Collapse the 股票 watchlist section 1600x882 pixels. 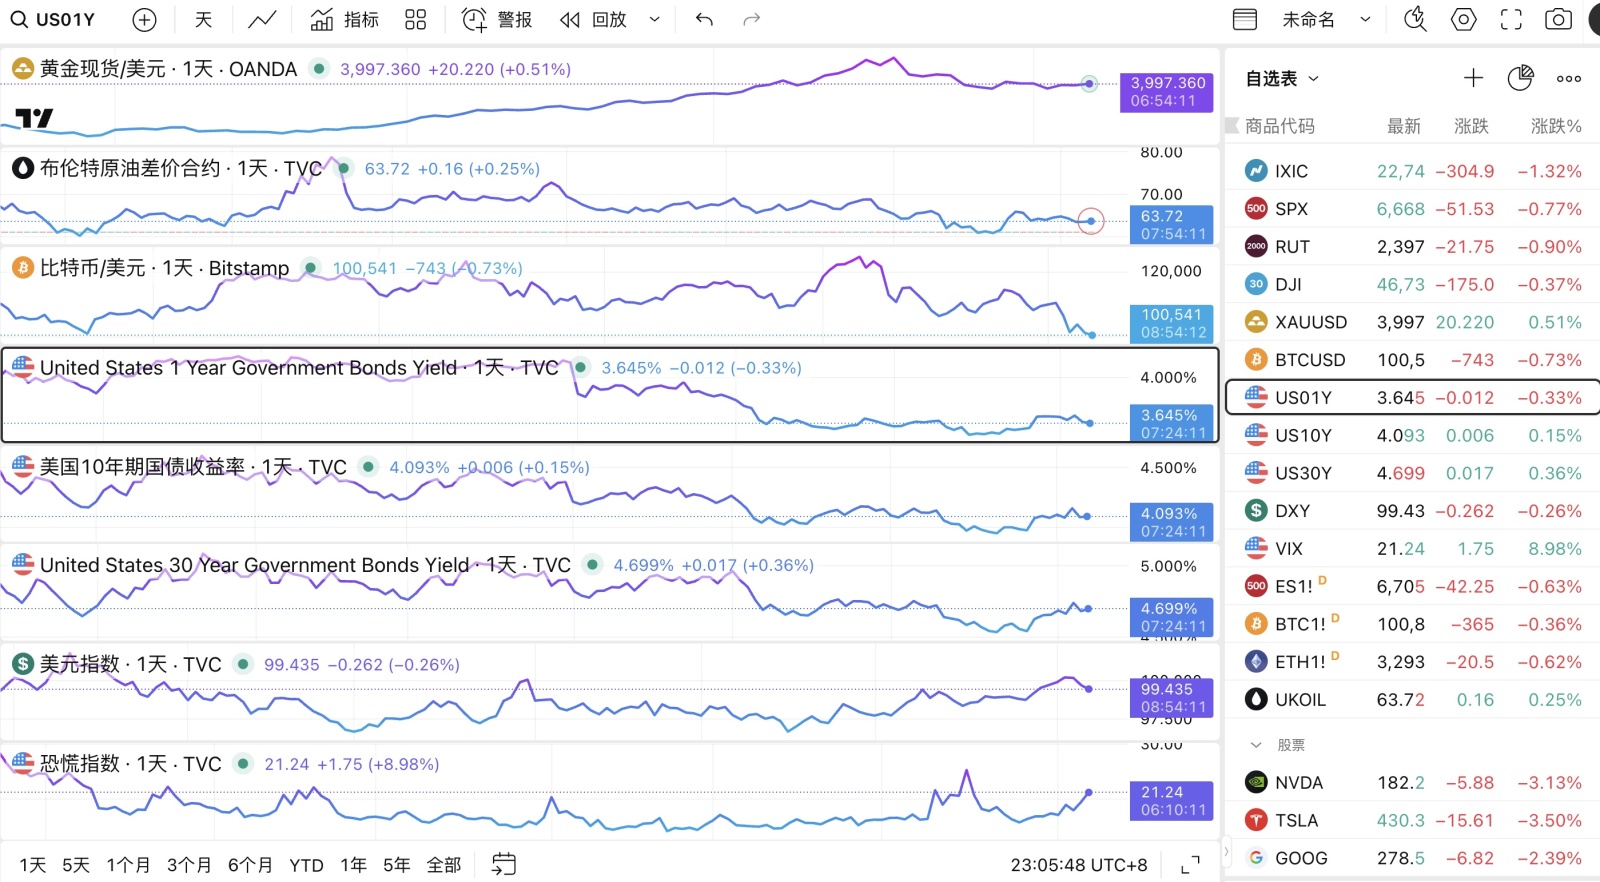pyautogui.click(x=1256, y=745)
